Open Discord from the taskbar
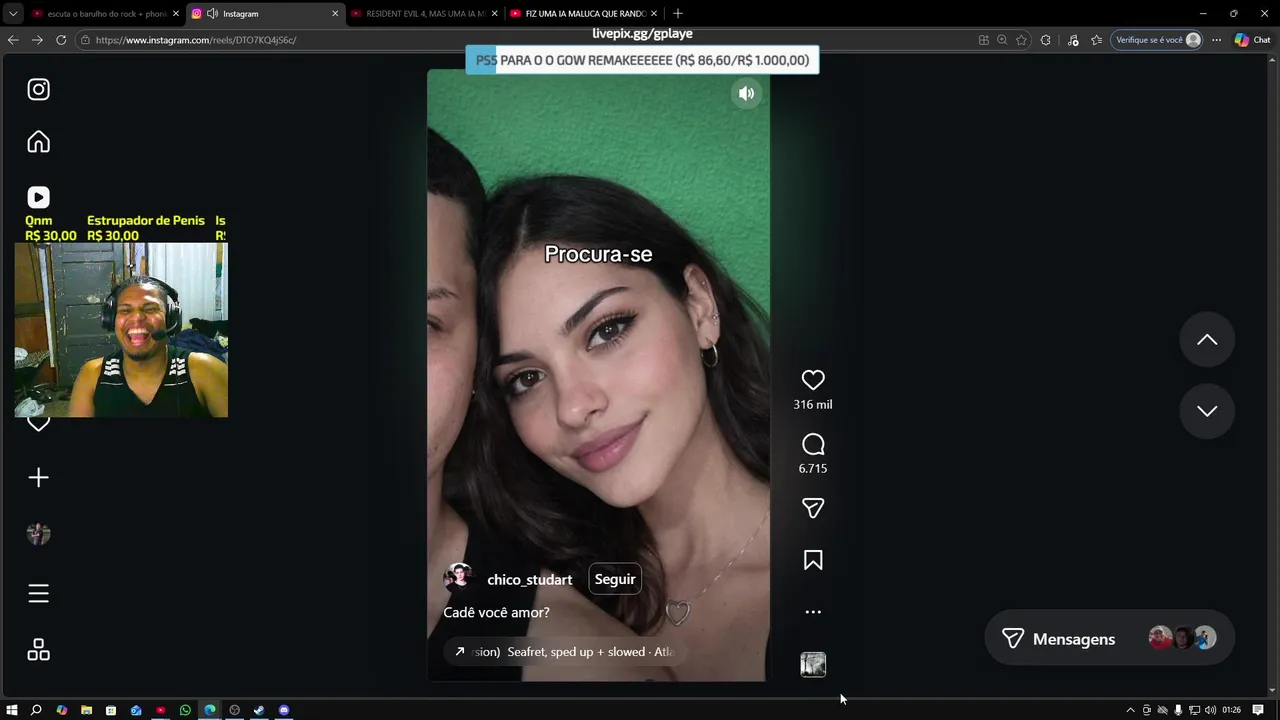 tap(284, 710)
